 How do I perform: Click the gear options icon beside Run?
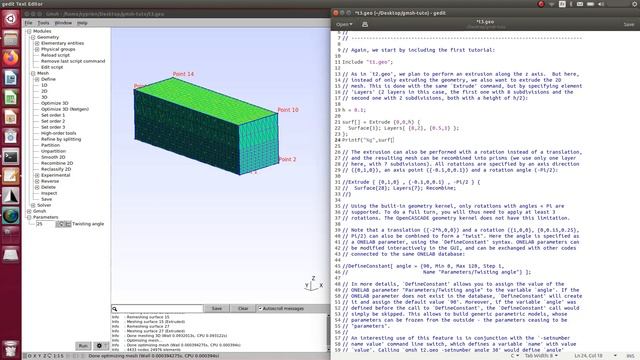pos(99,346)
